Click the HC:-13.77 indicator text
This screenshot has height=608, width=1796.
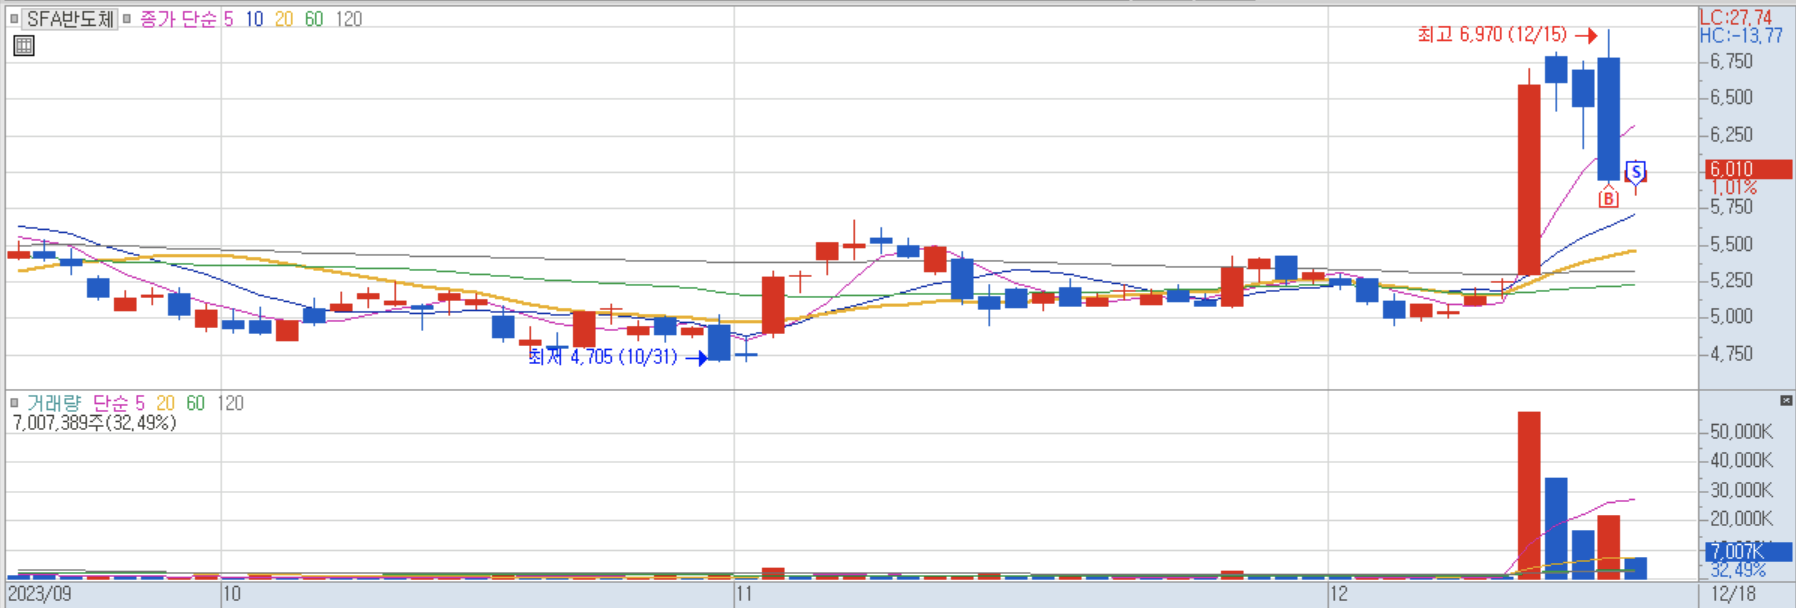point(1740,36)
